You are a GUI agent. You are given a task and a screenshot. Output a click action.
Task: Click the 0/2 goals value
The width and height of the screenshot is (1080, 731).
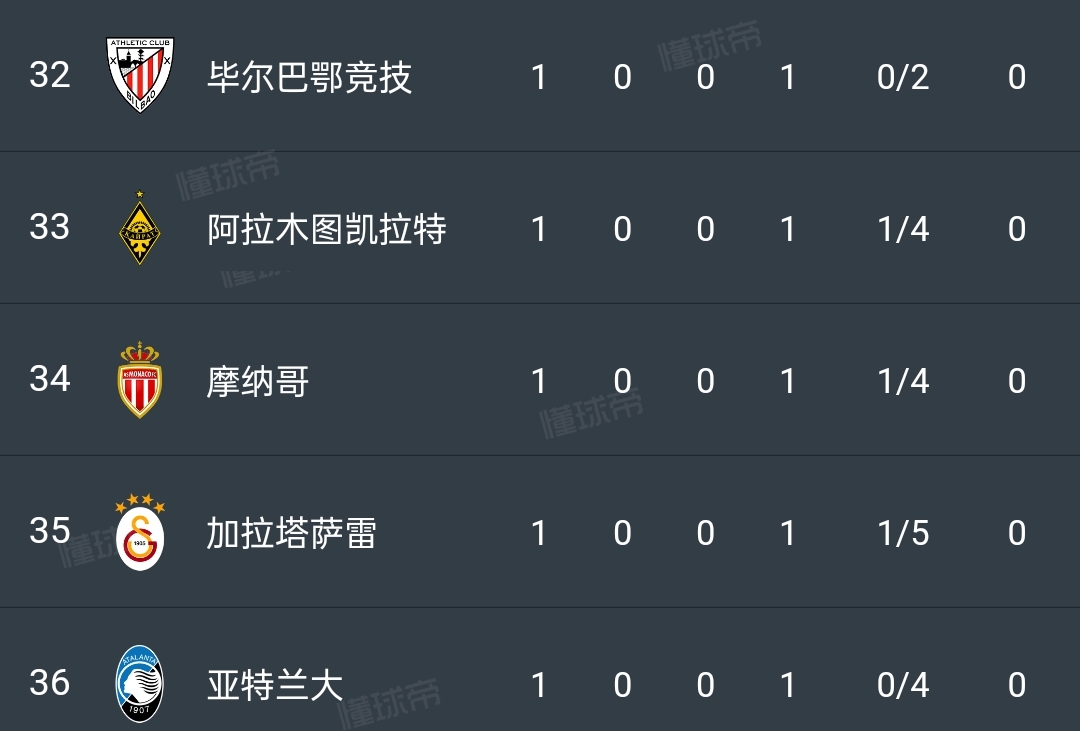pos(903,77)
